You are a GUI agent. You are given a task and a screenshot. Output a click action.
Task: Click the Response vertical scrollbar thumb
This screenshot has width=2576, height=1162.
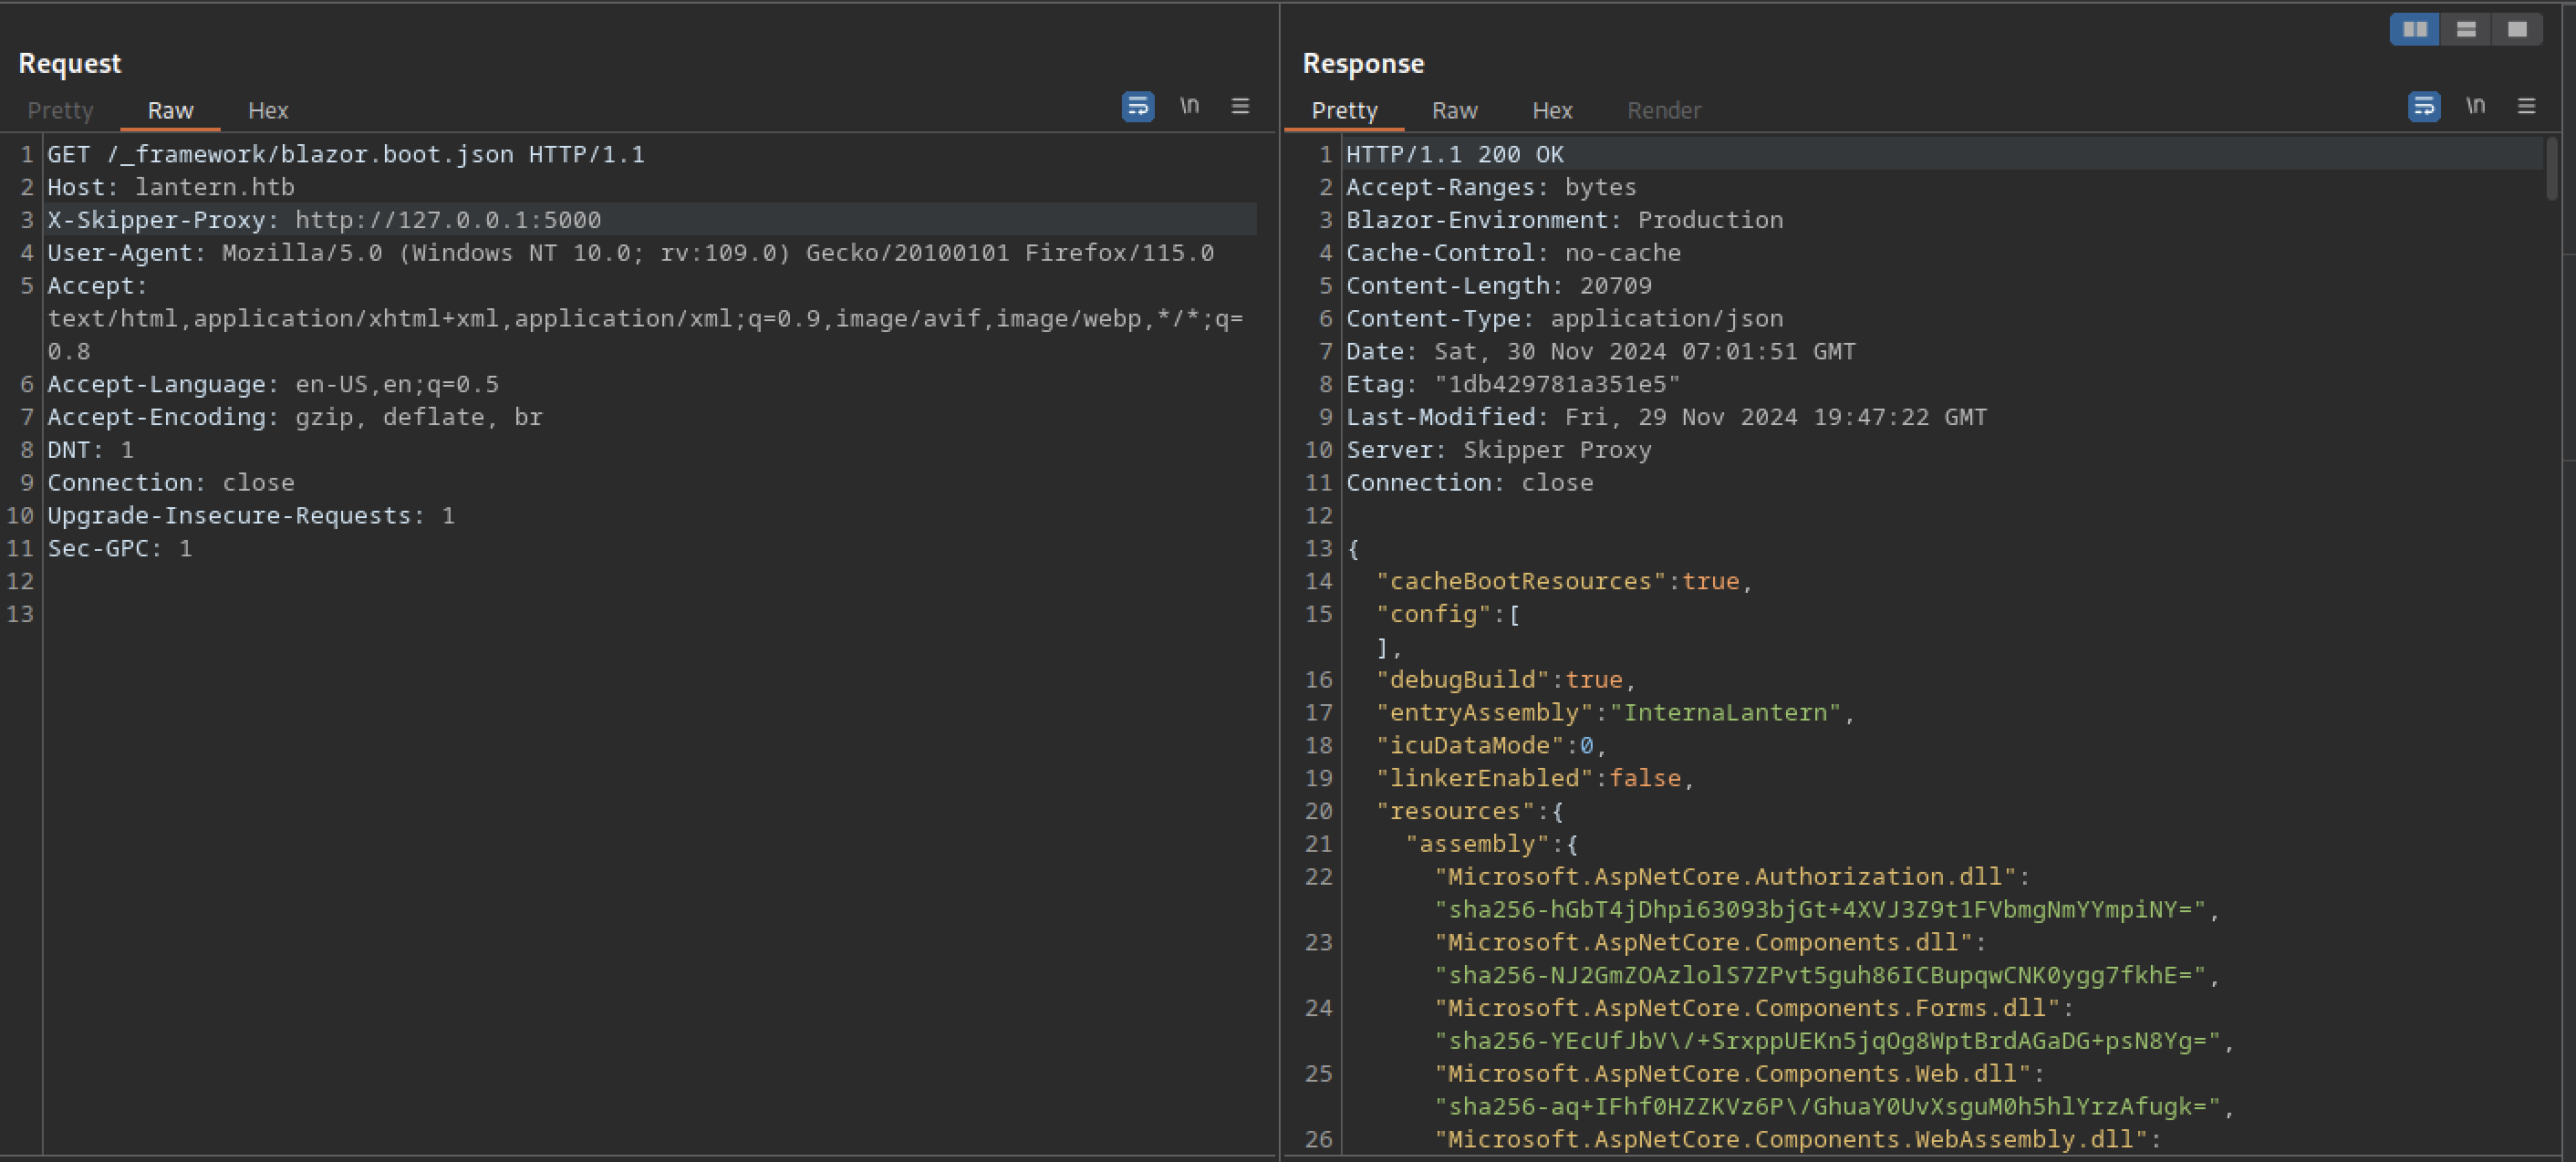point(2552,168)
